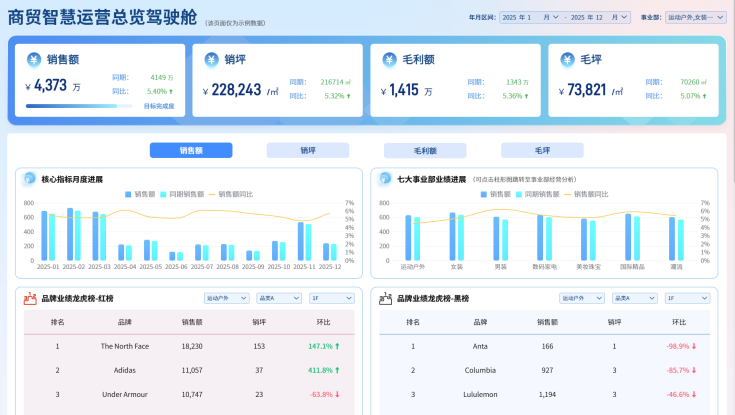Click the 黑榜 ranking icon
The image size is (735, 415).
click(x=384, y=298)
